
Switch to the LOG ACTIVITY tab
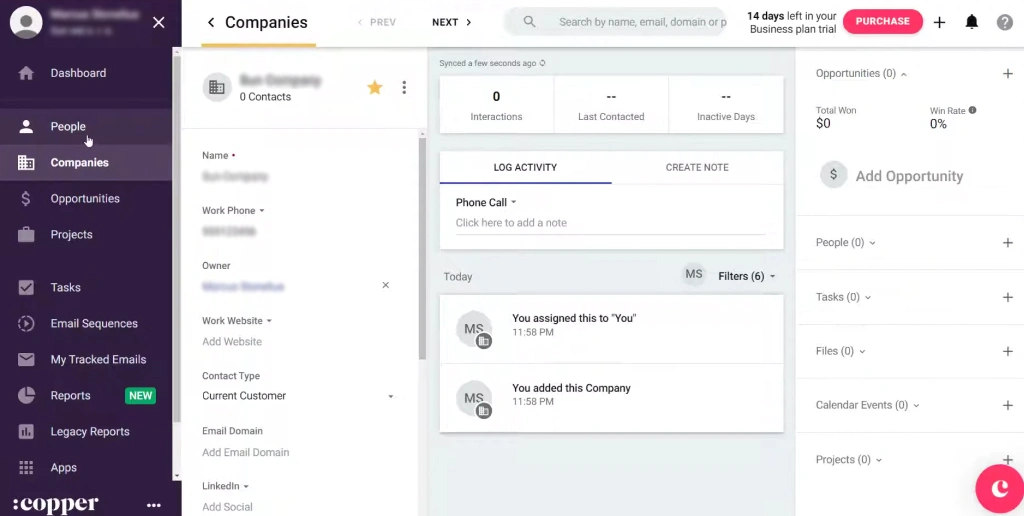point(525,167)
